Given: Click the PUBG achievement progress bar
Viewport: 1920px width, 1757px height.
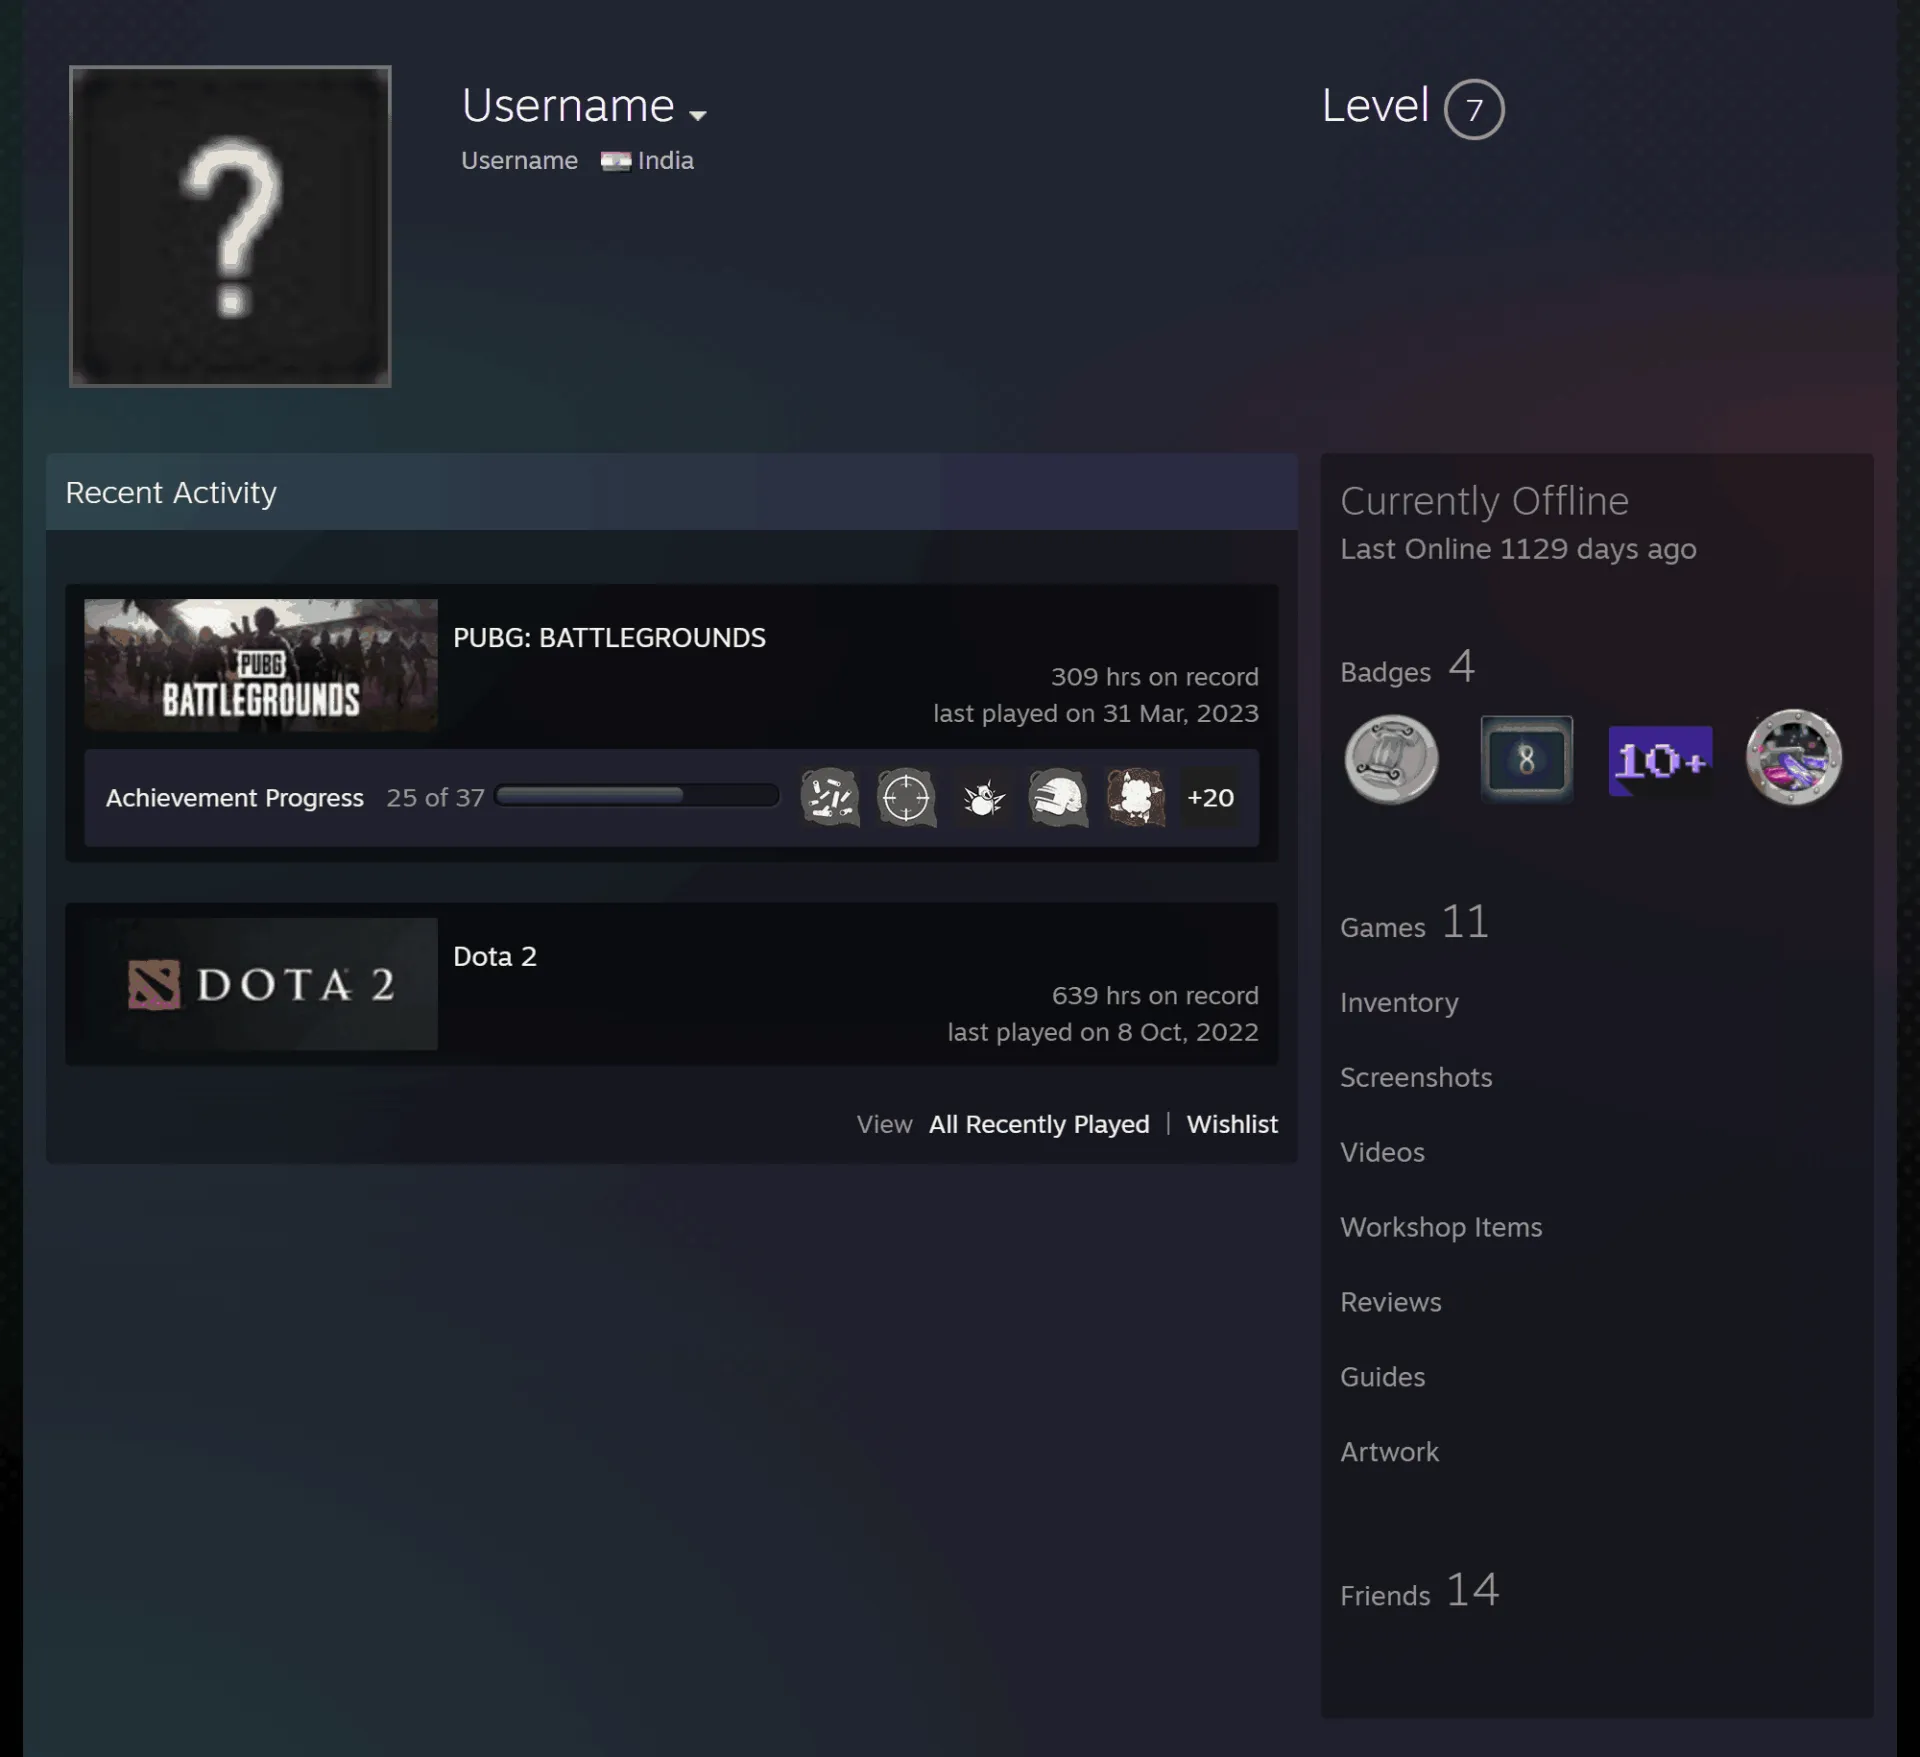Looking at the screenshot, I should tap(637, 795).
